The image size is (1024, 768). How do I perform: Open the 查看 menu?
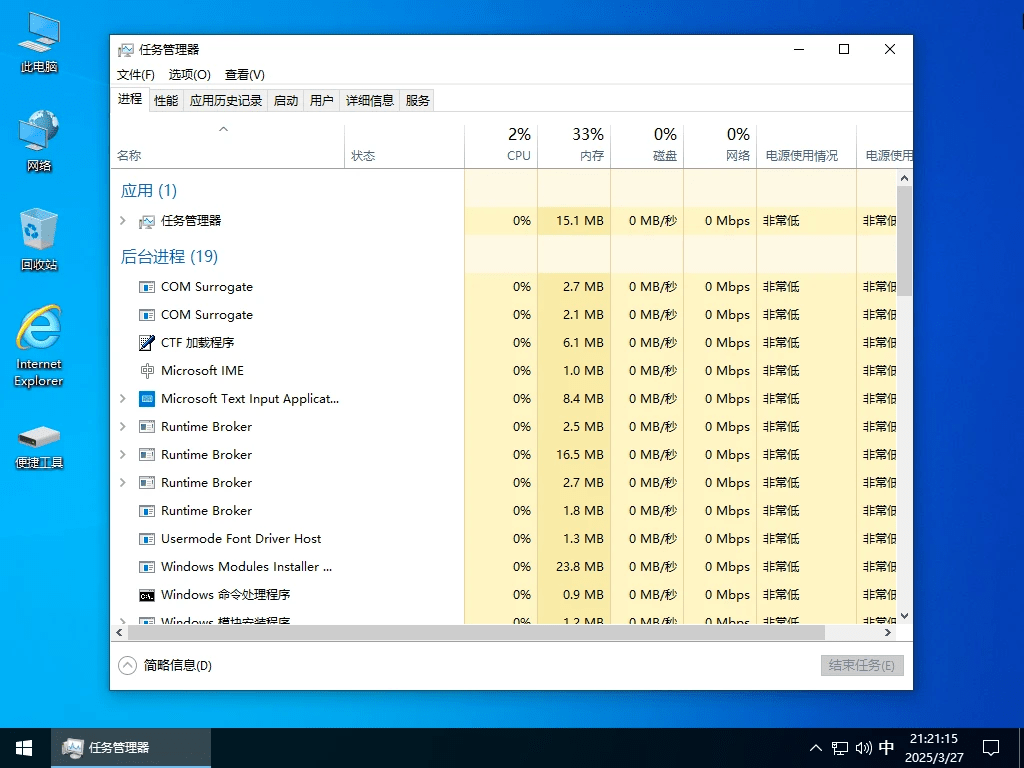coord(244,74)
